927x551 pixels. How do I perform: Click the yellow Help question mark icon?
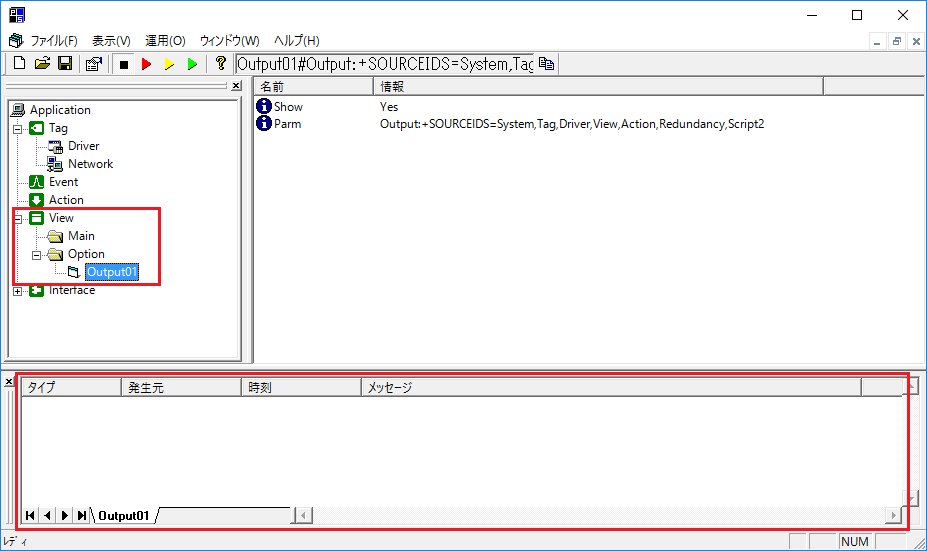pyautogui.click(x=220, y=64)
